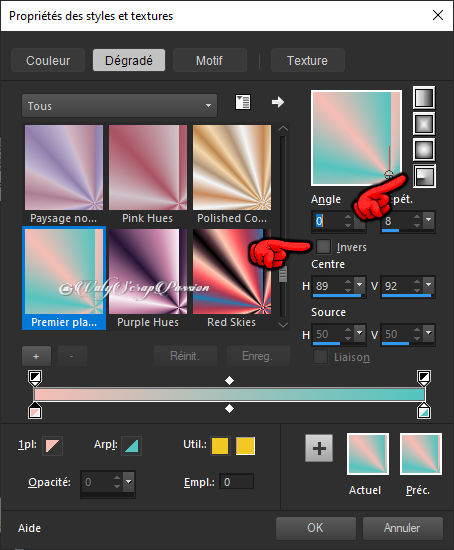Select the radial gradient style icon
454x550 pixels.
pyautogui.click(x=425, y=176)
